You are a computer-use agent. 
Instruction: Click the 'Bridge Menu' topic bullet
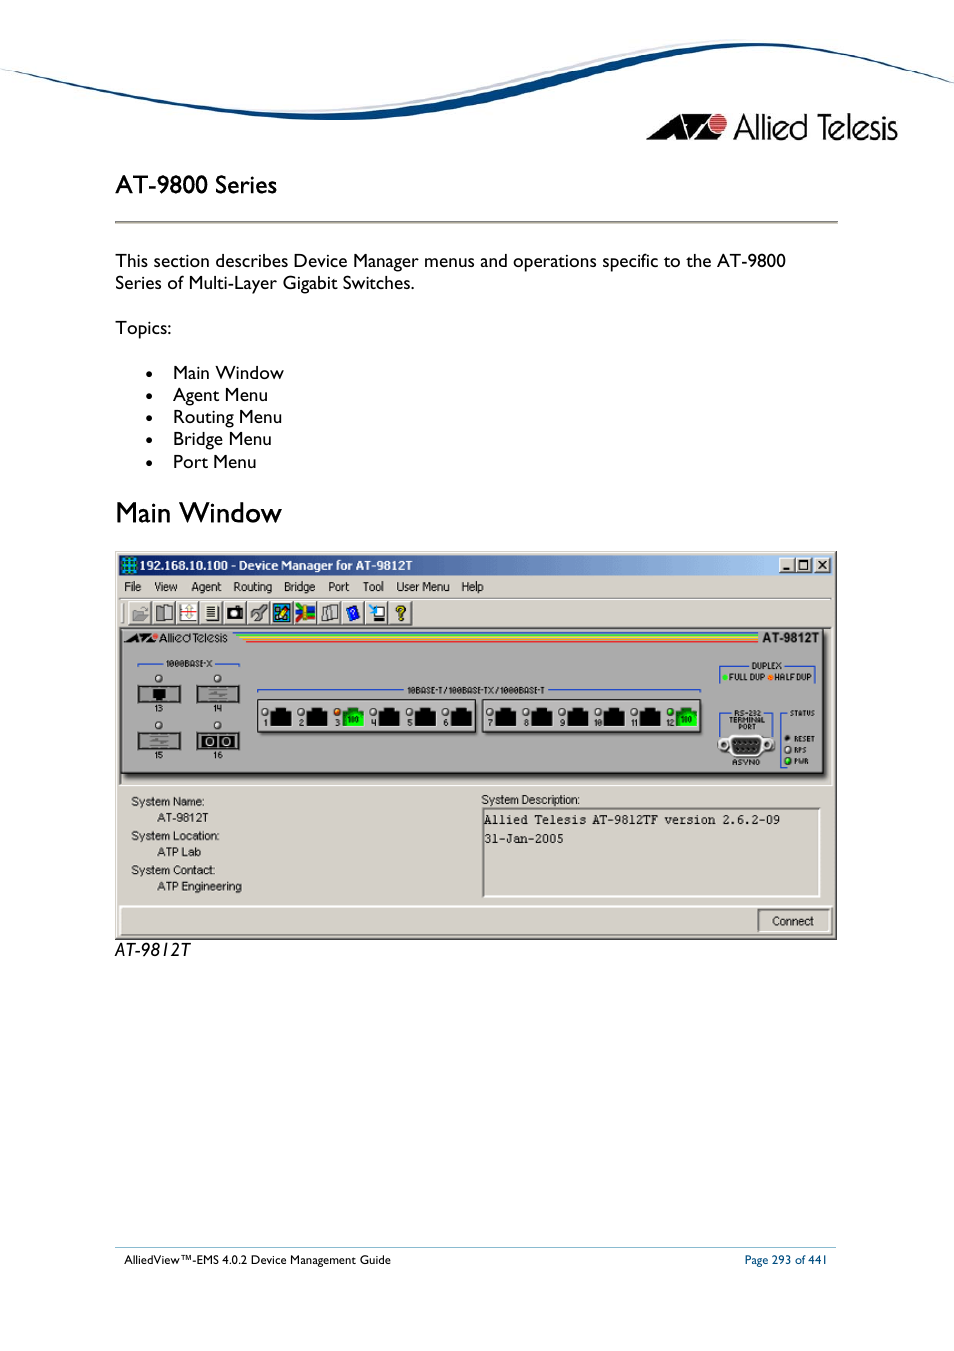click(222, 439)
